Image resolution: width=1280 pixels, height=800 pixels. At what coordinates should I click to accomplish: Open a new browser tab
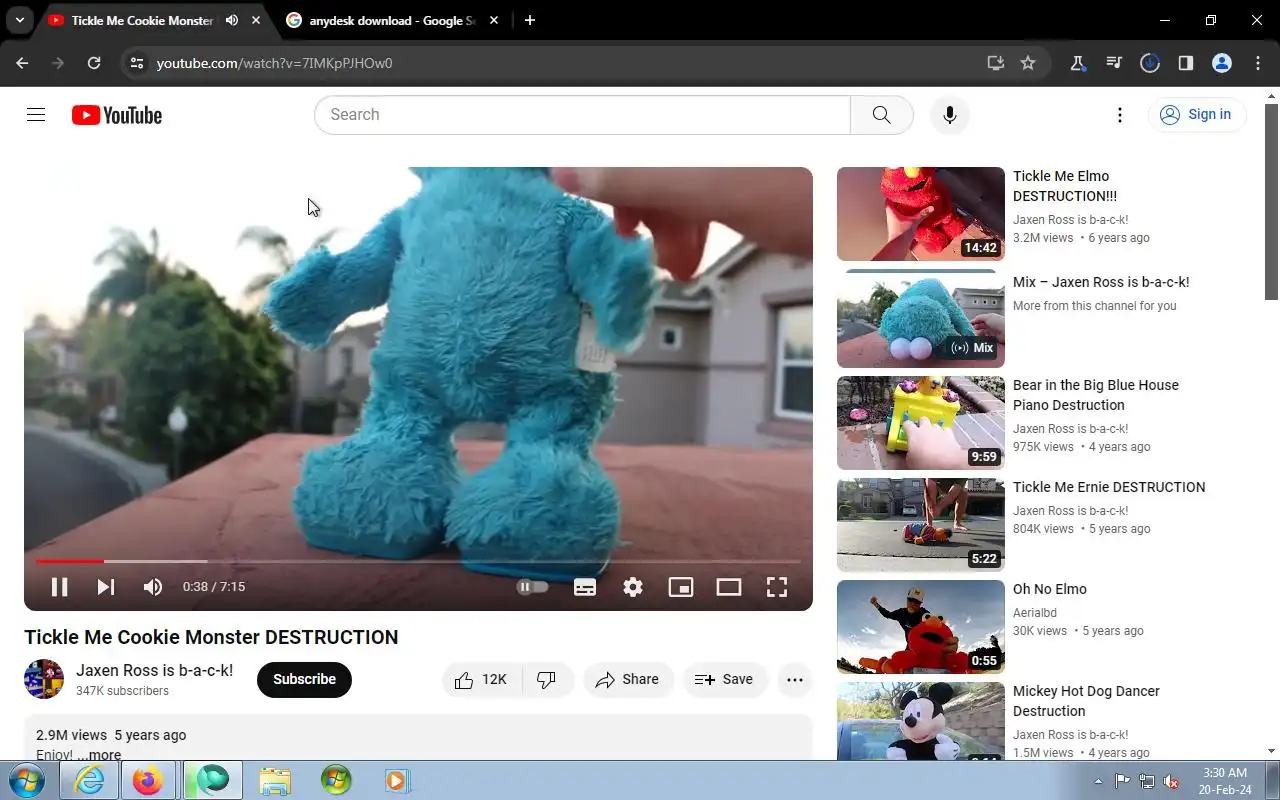(530, 20)
